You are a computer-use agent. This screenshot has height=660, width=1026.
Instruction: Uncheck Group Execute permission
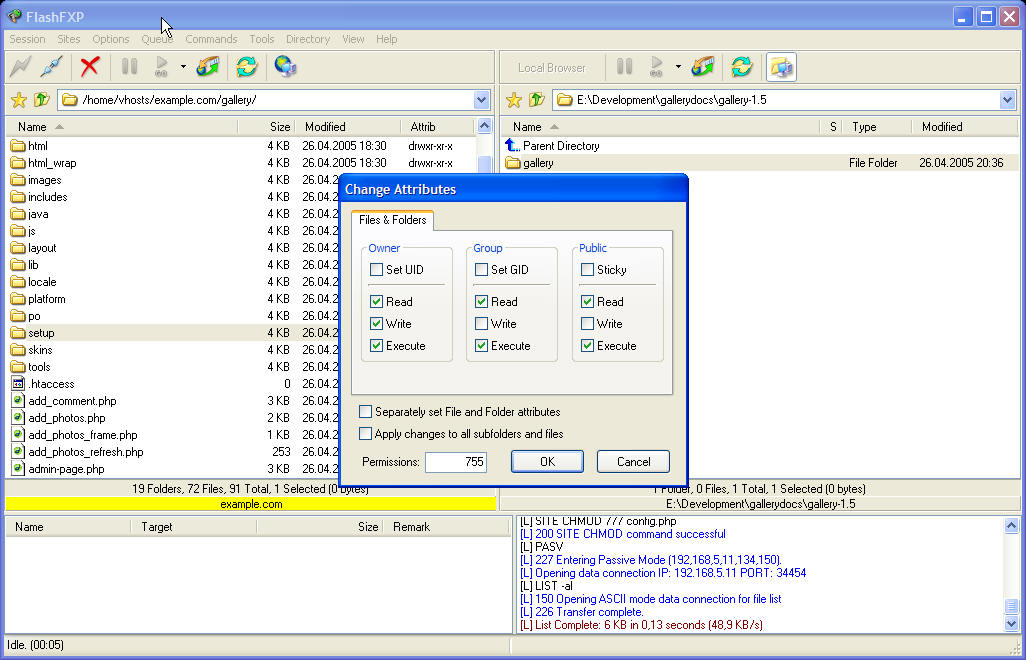[482, 346]
